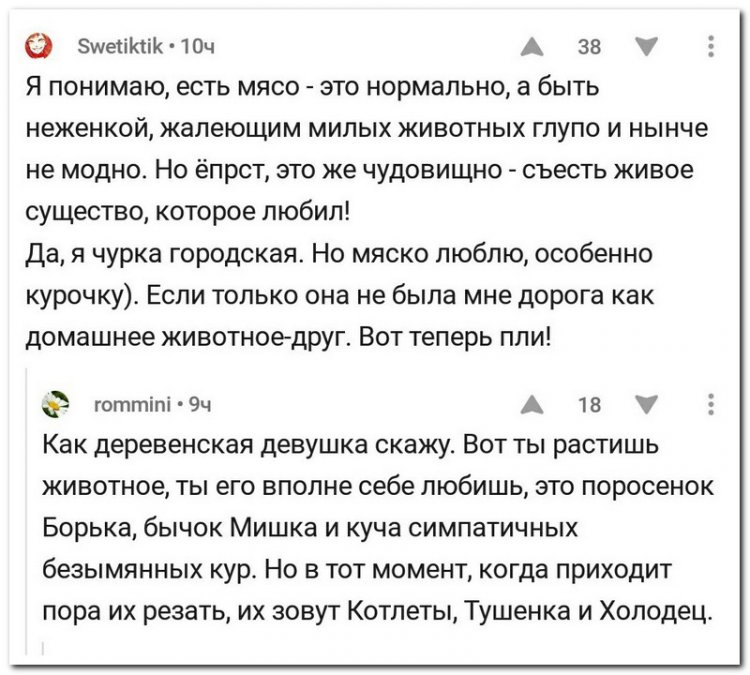Click the 9ч timestamp on rommini's reply
This screenshot has height=675, width=750.
pos(200,405)
